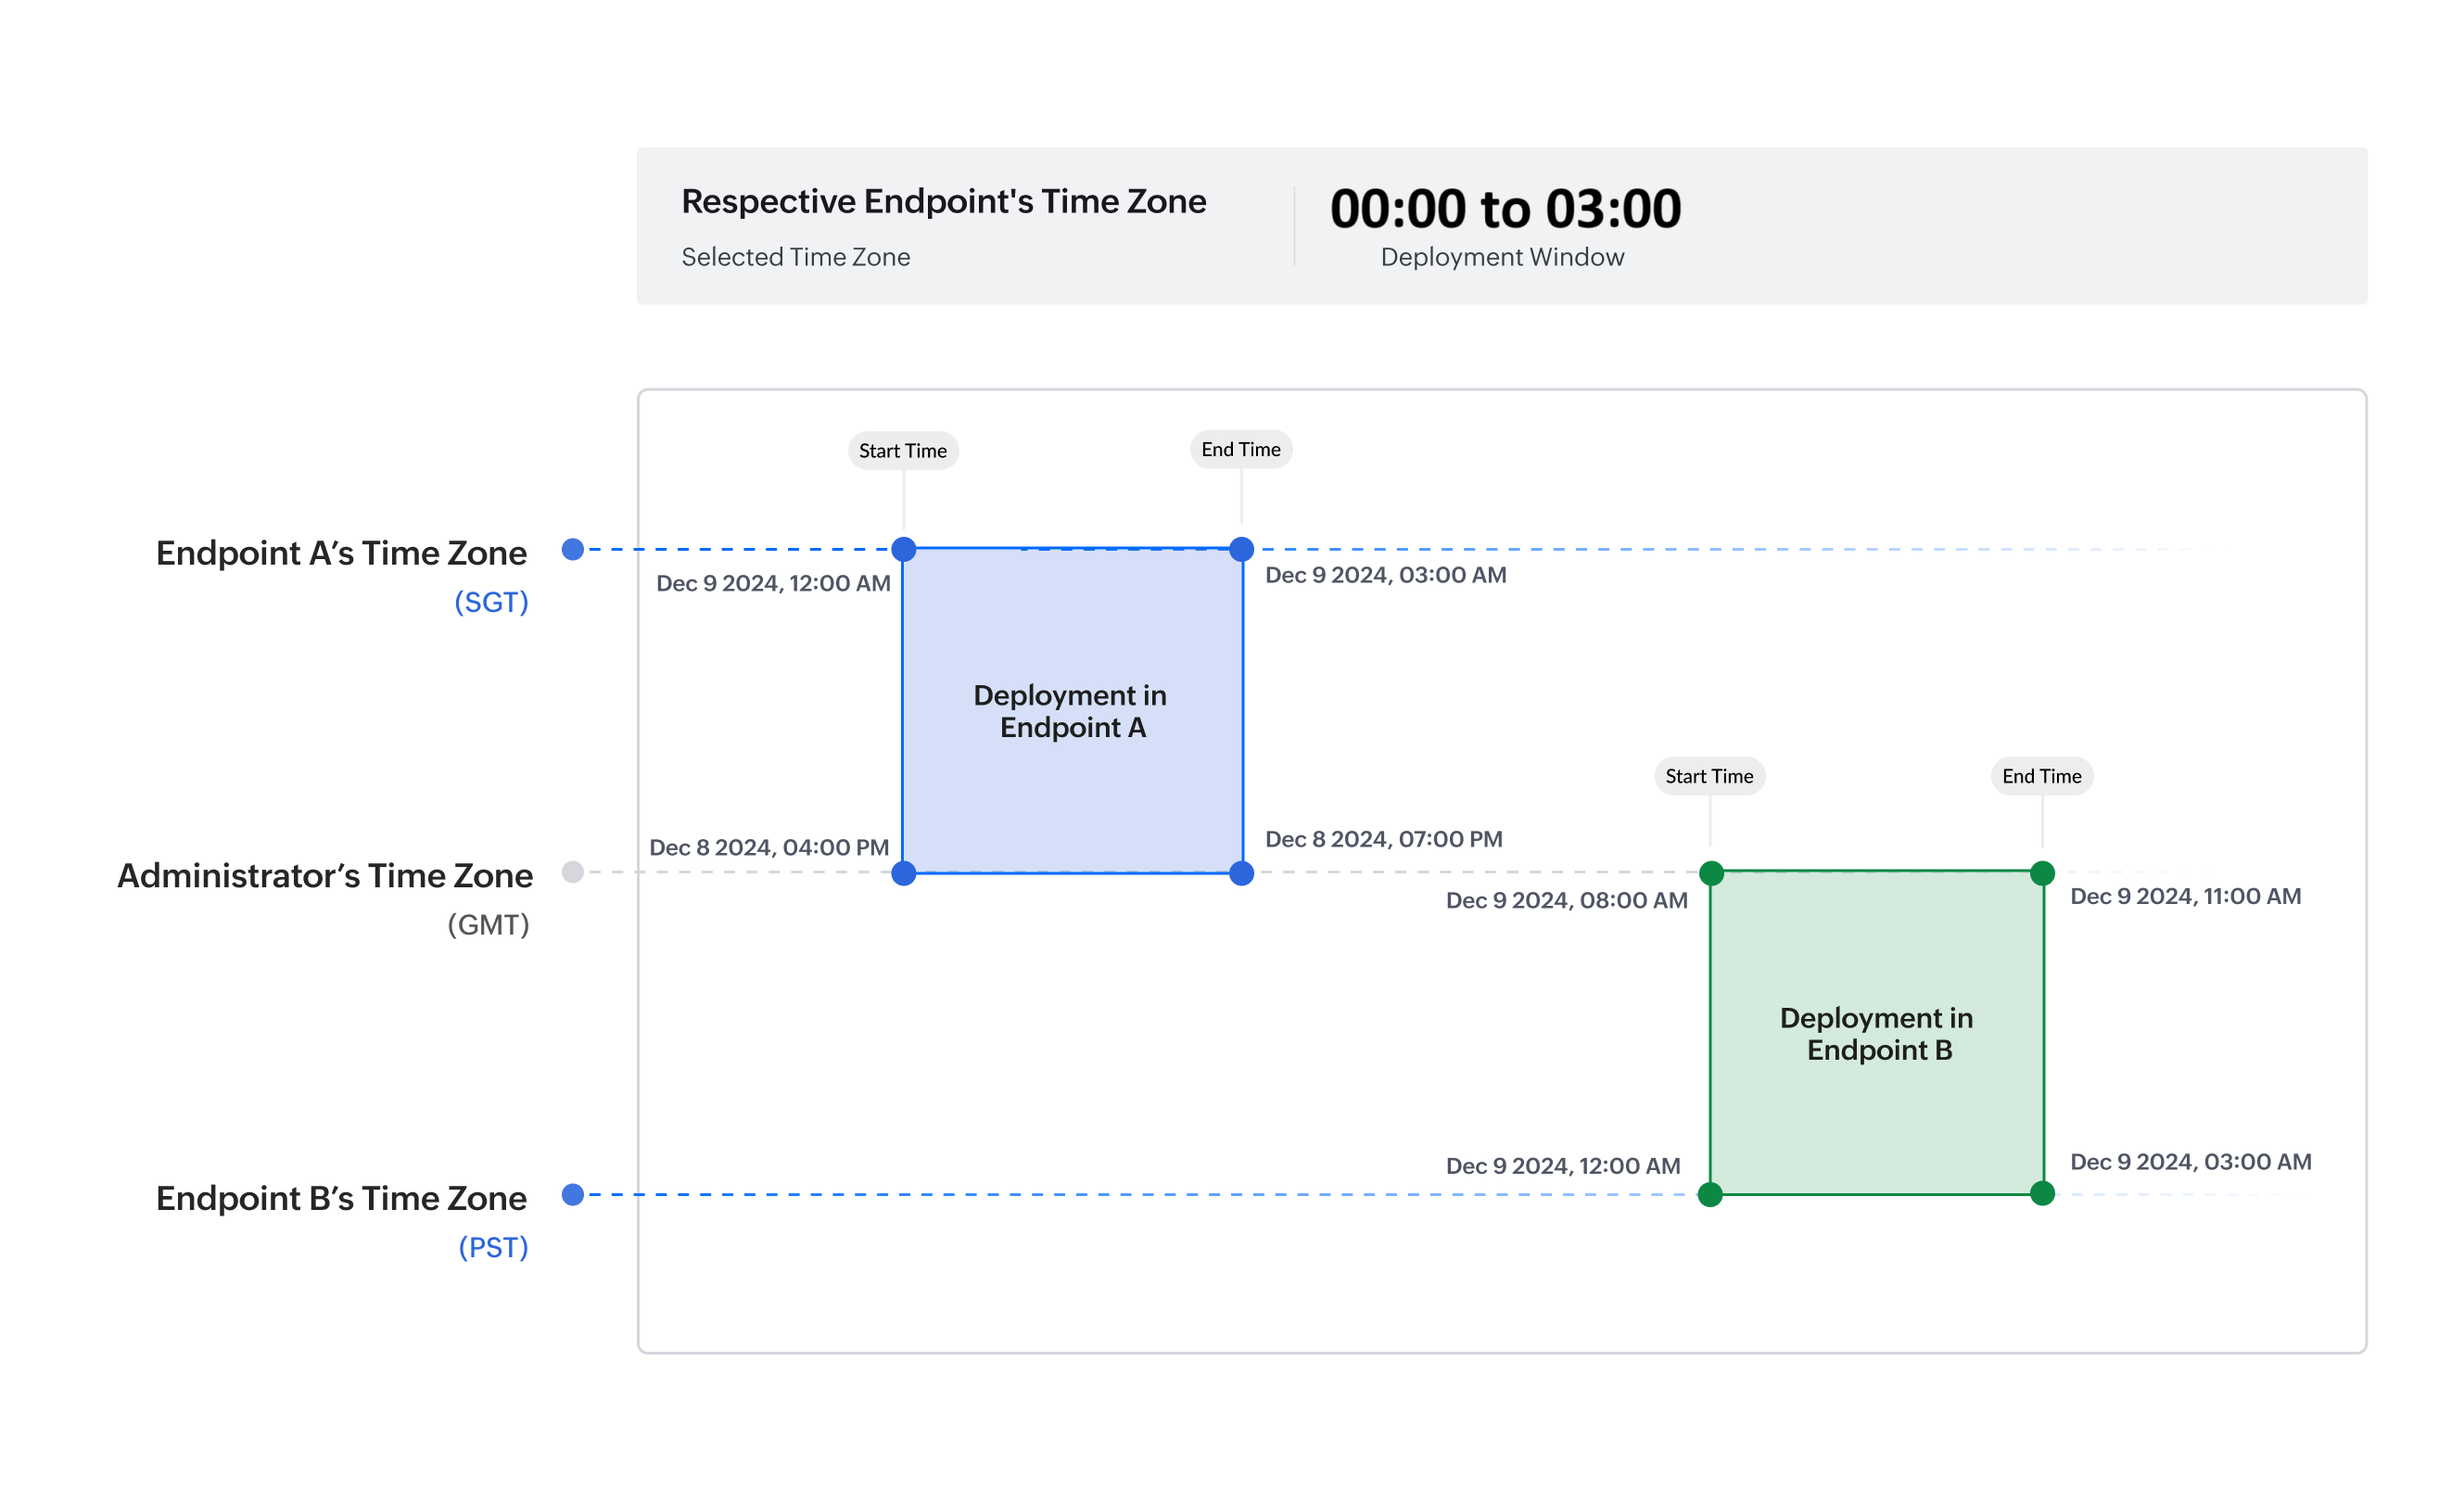Select the green Deployment in Endpoint B box
Viewport: 2464px width, 1502px height.
pos(1876,1033)
